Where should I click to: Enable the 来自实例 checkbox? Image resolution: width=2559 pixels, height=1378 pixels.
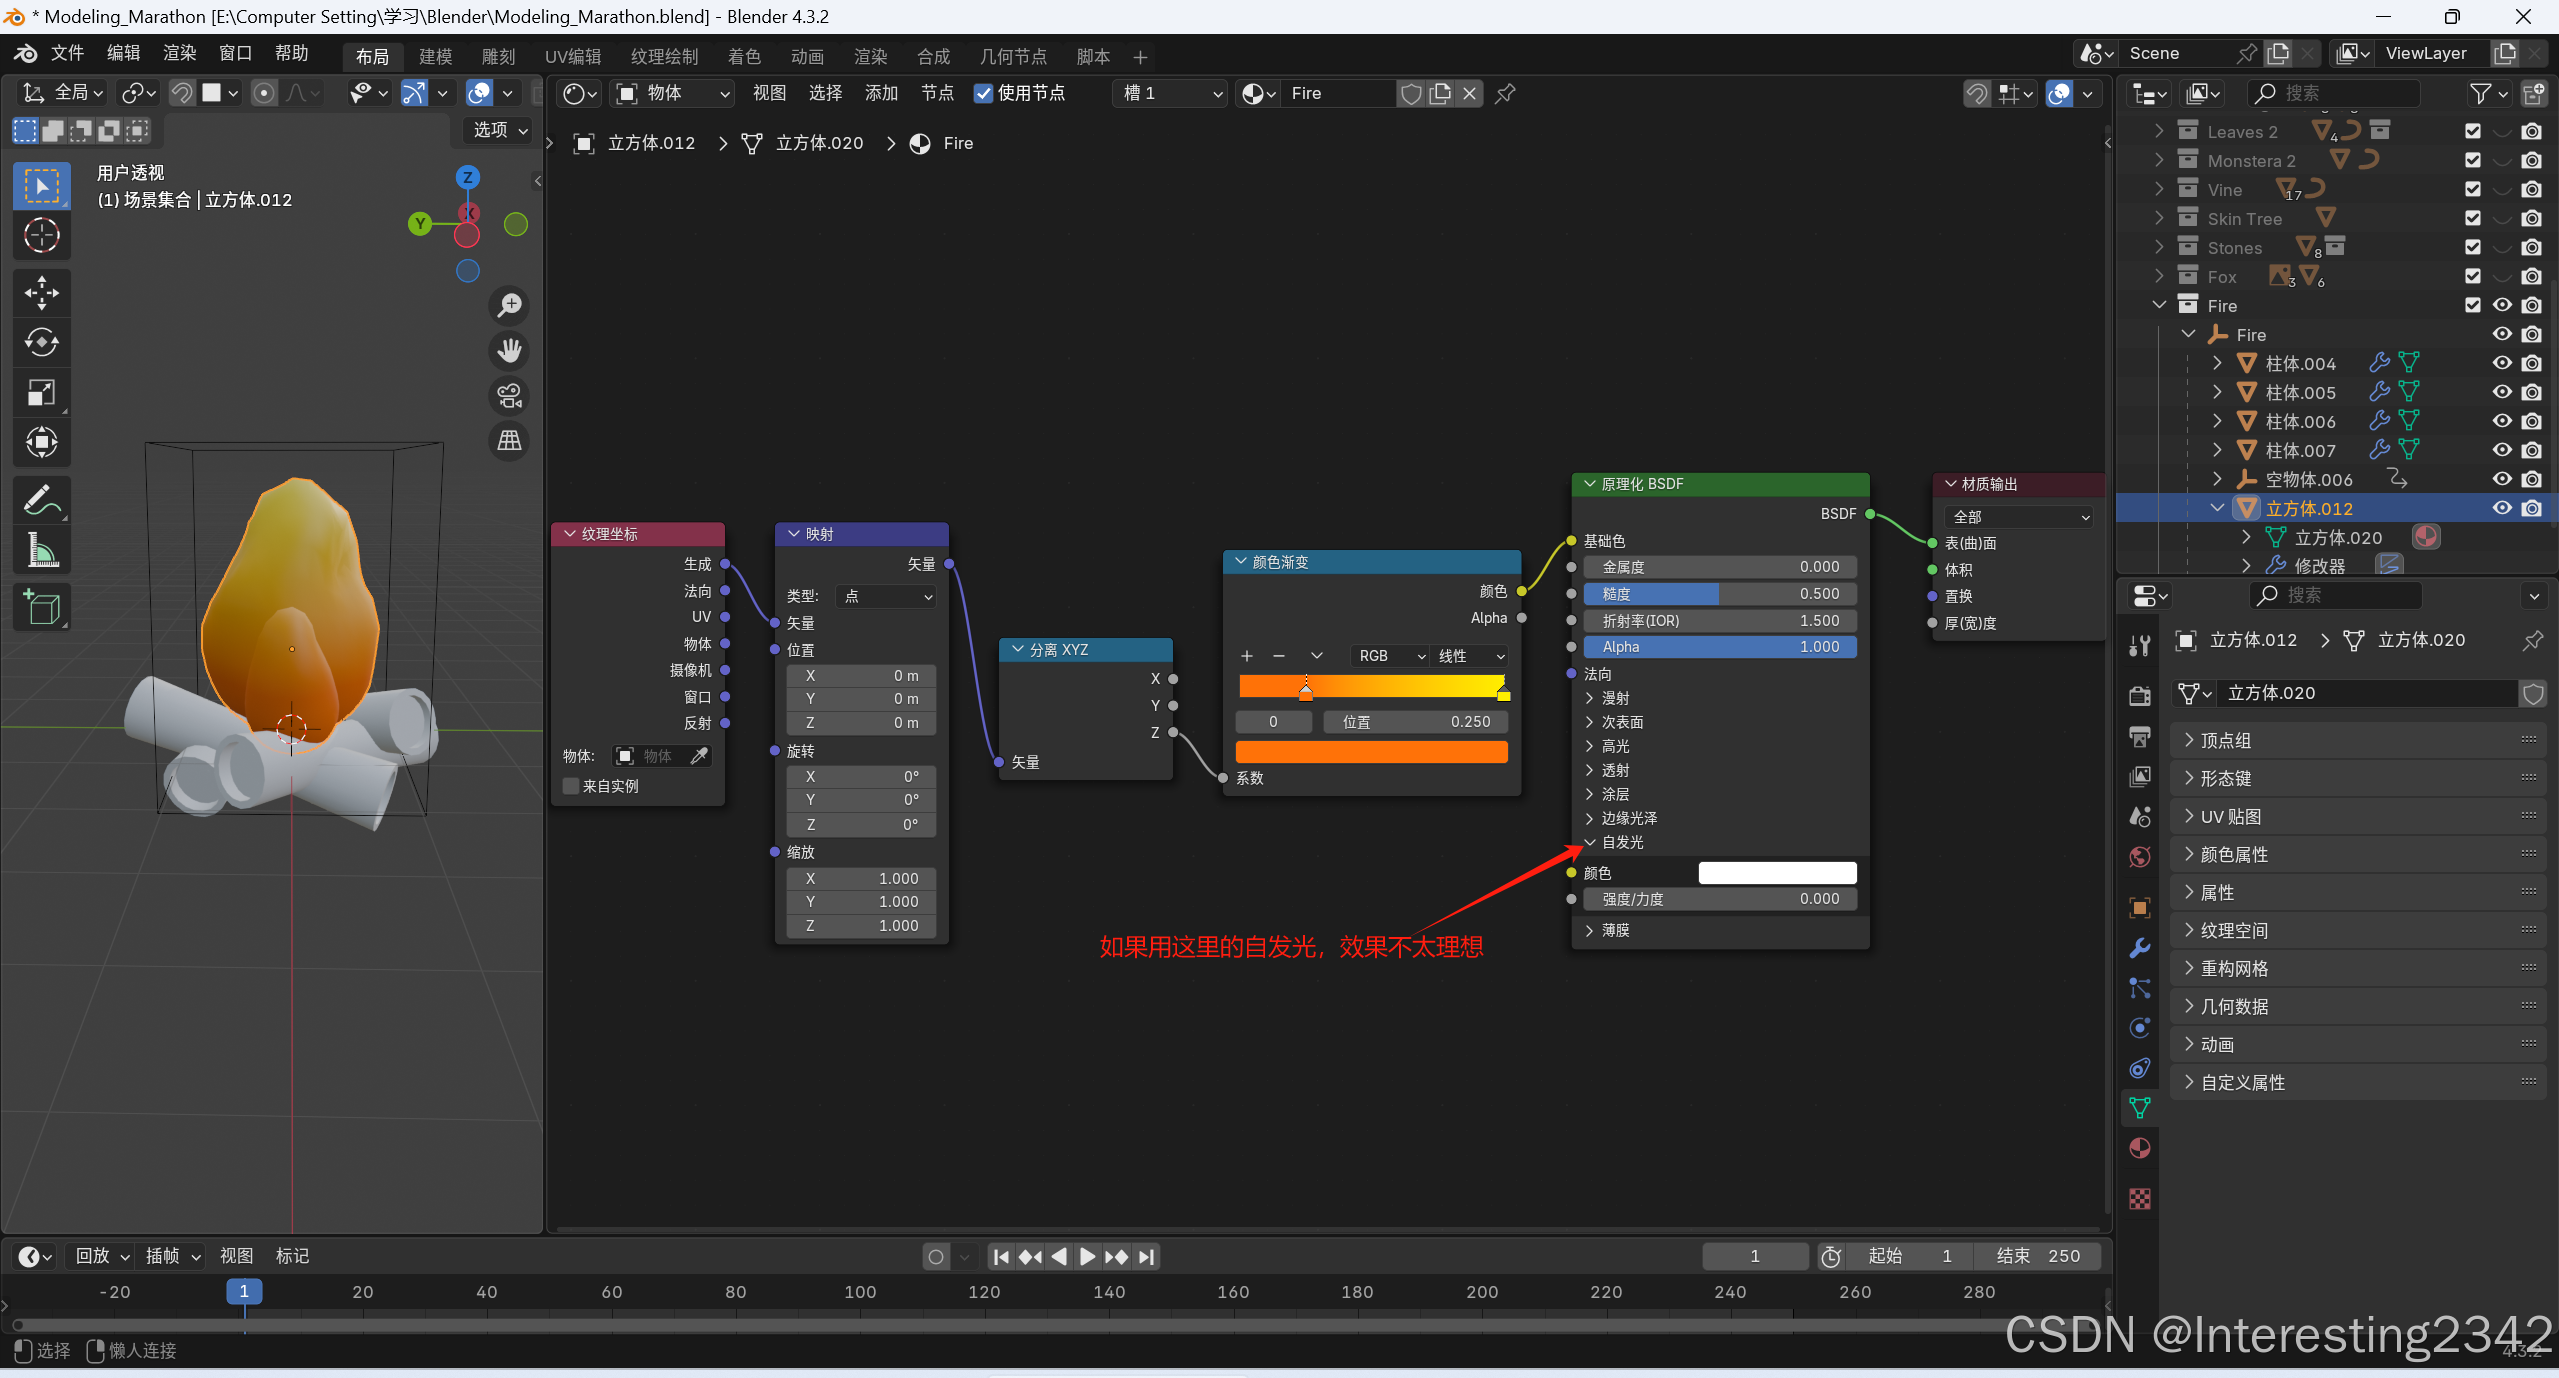[571, 786]
